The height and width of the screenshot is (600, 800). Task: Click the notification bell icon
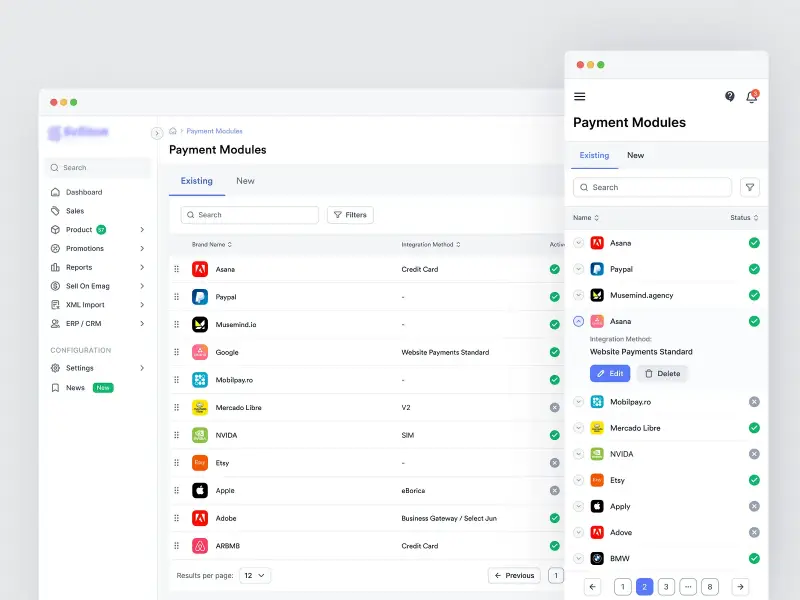tap(752, 96)
